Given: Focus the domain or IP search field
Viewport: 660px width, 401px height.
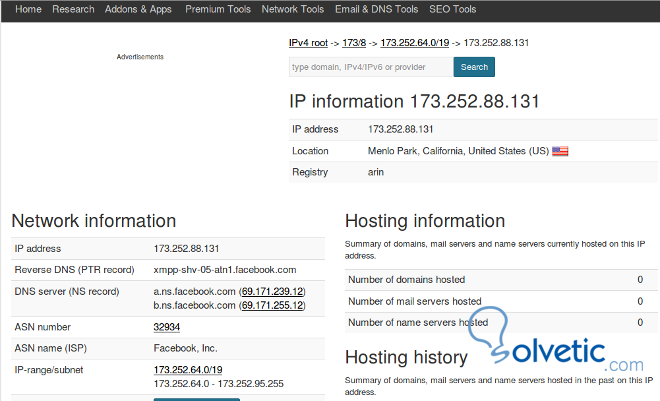Looking at the screenshot, I should [370, 67].
